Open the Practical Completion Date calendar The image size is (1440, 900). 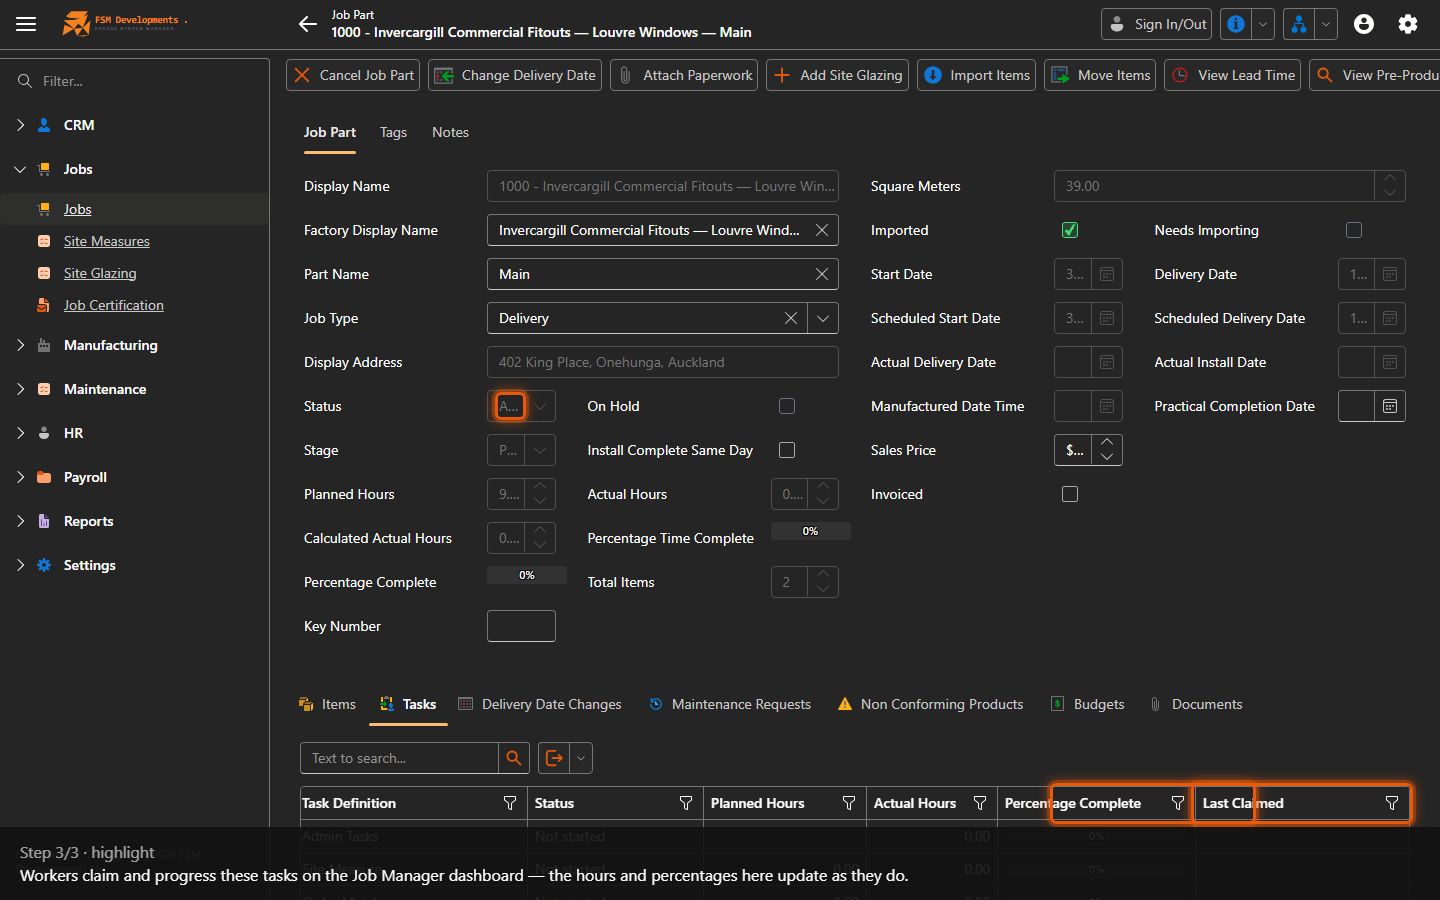coord(1390,406)
